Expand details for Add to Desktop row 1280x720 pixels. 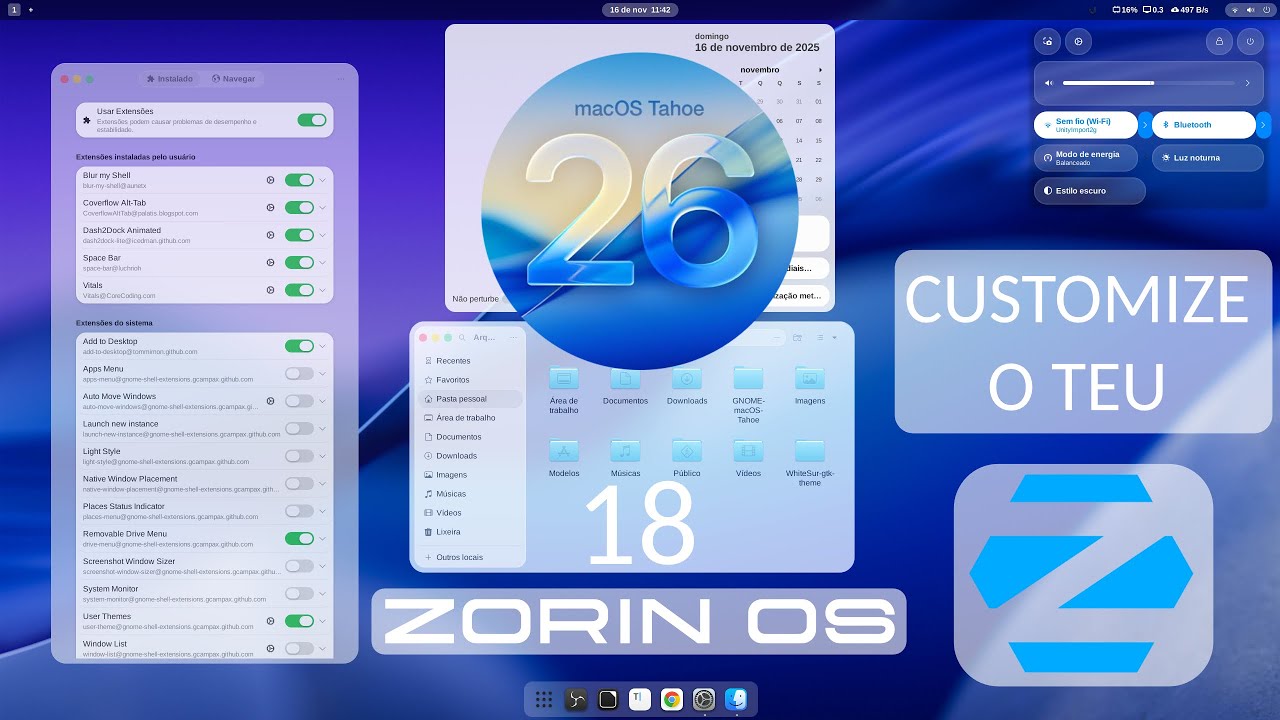[x=323, y=346]
